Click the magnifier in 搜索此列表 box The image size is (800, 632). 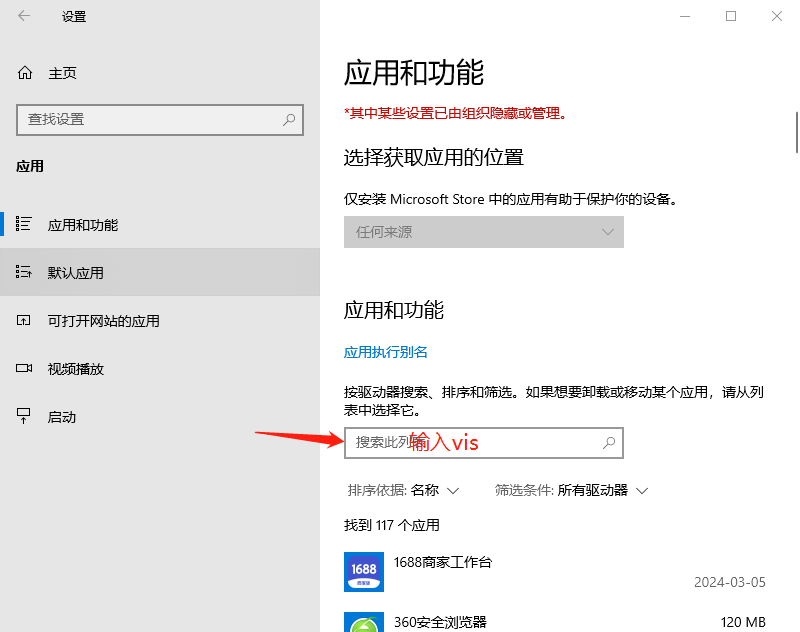point(609,443)
